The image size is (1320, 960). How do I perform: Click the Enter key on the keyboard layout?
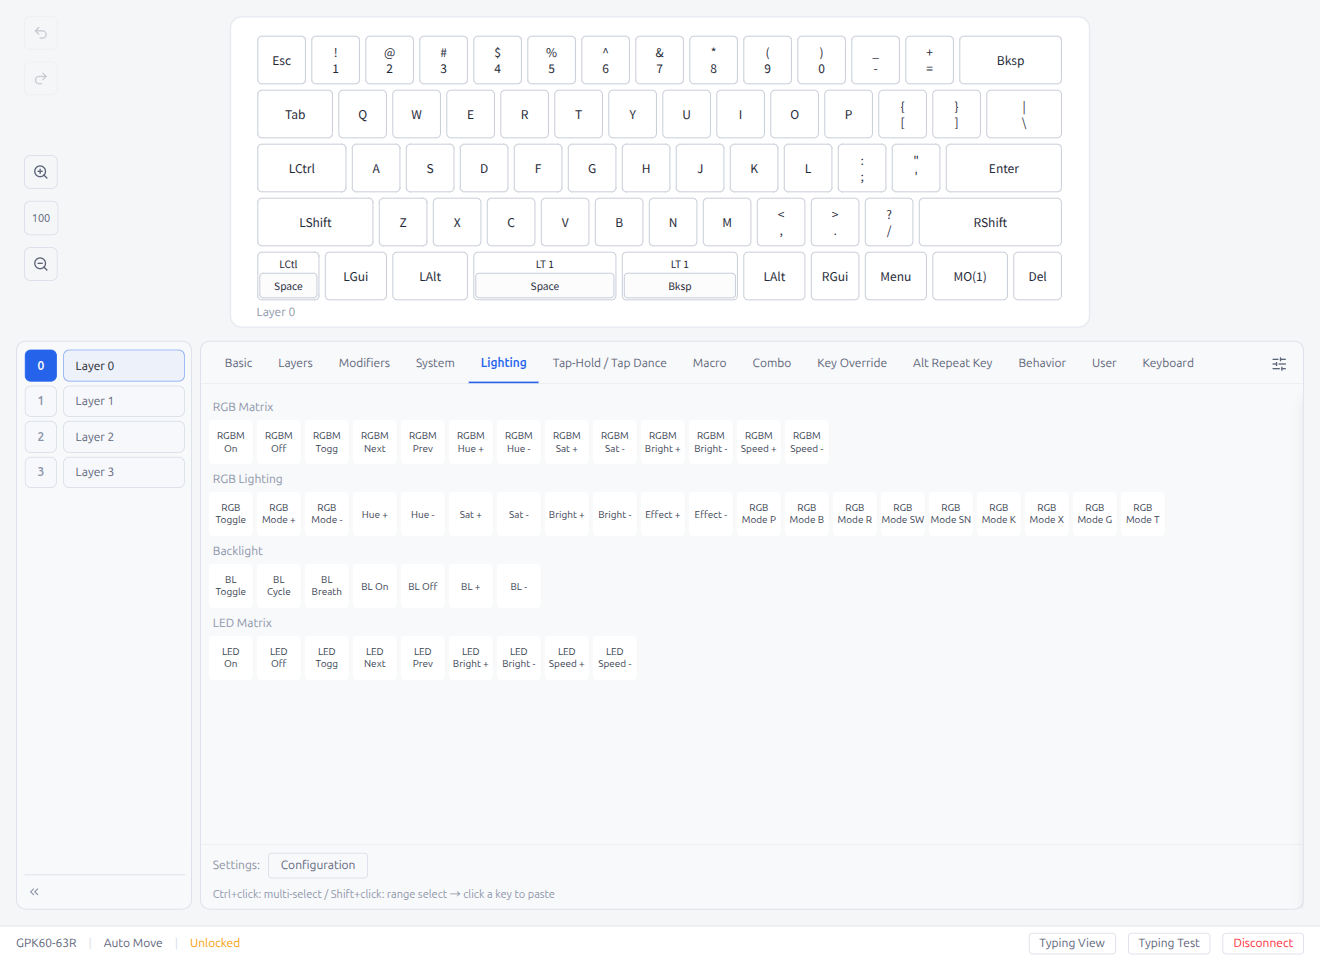(x=1003, y=168)
